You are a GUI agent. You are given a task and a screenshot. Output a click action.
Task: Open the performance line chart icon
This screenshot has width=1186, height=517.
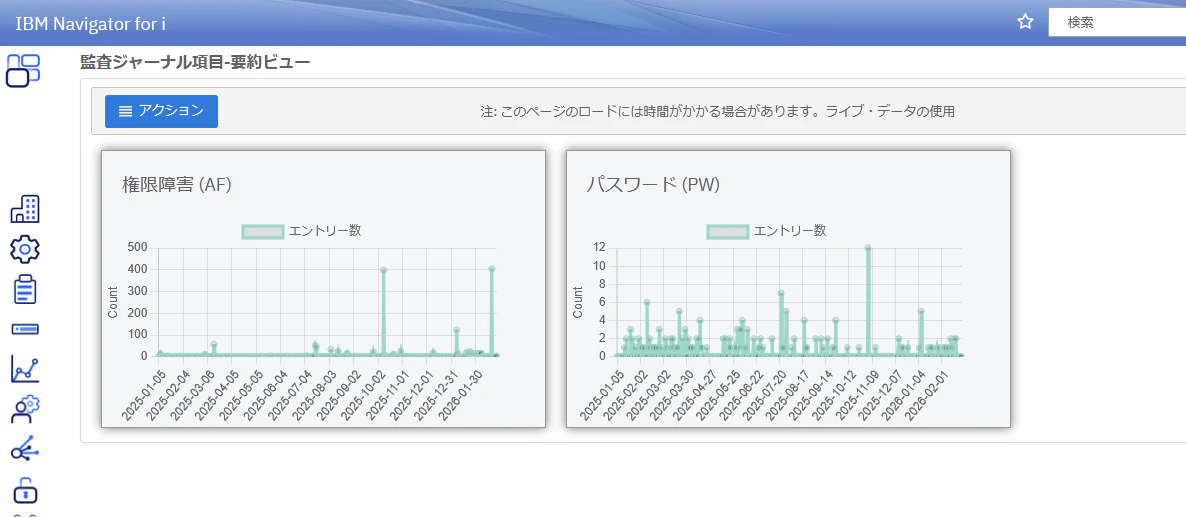pyautogui.click(x=25, y=369)
